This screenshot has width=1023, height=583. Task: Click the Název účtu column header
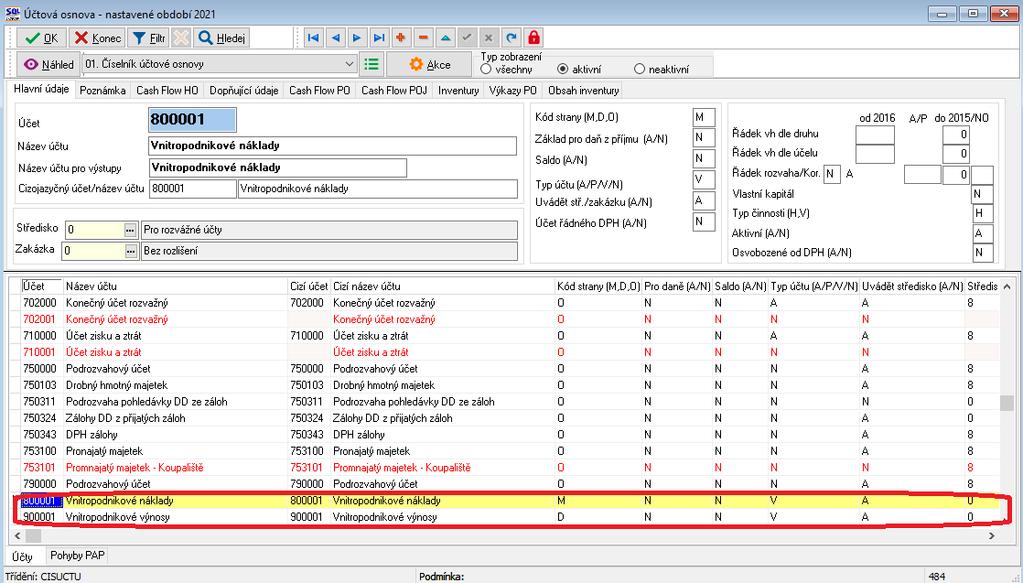(176, 286)
